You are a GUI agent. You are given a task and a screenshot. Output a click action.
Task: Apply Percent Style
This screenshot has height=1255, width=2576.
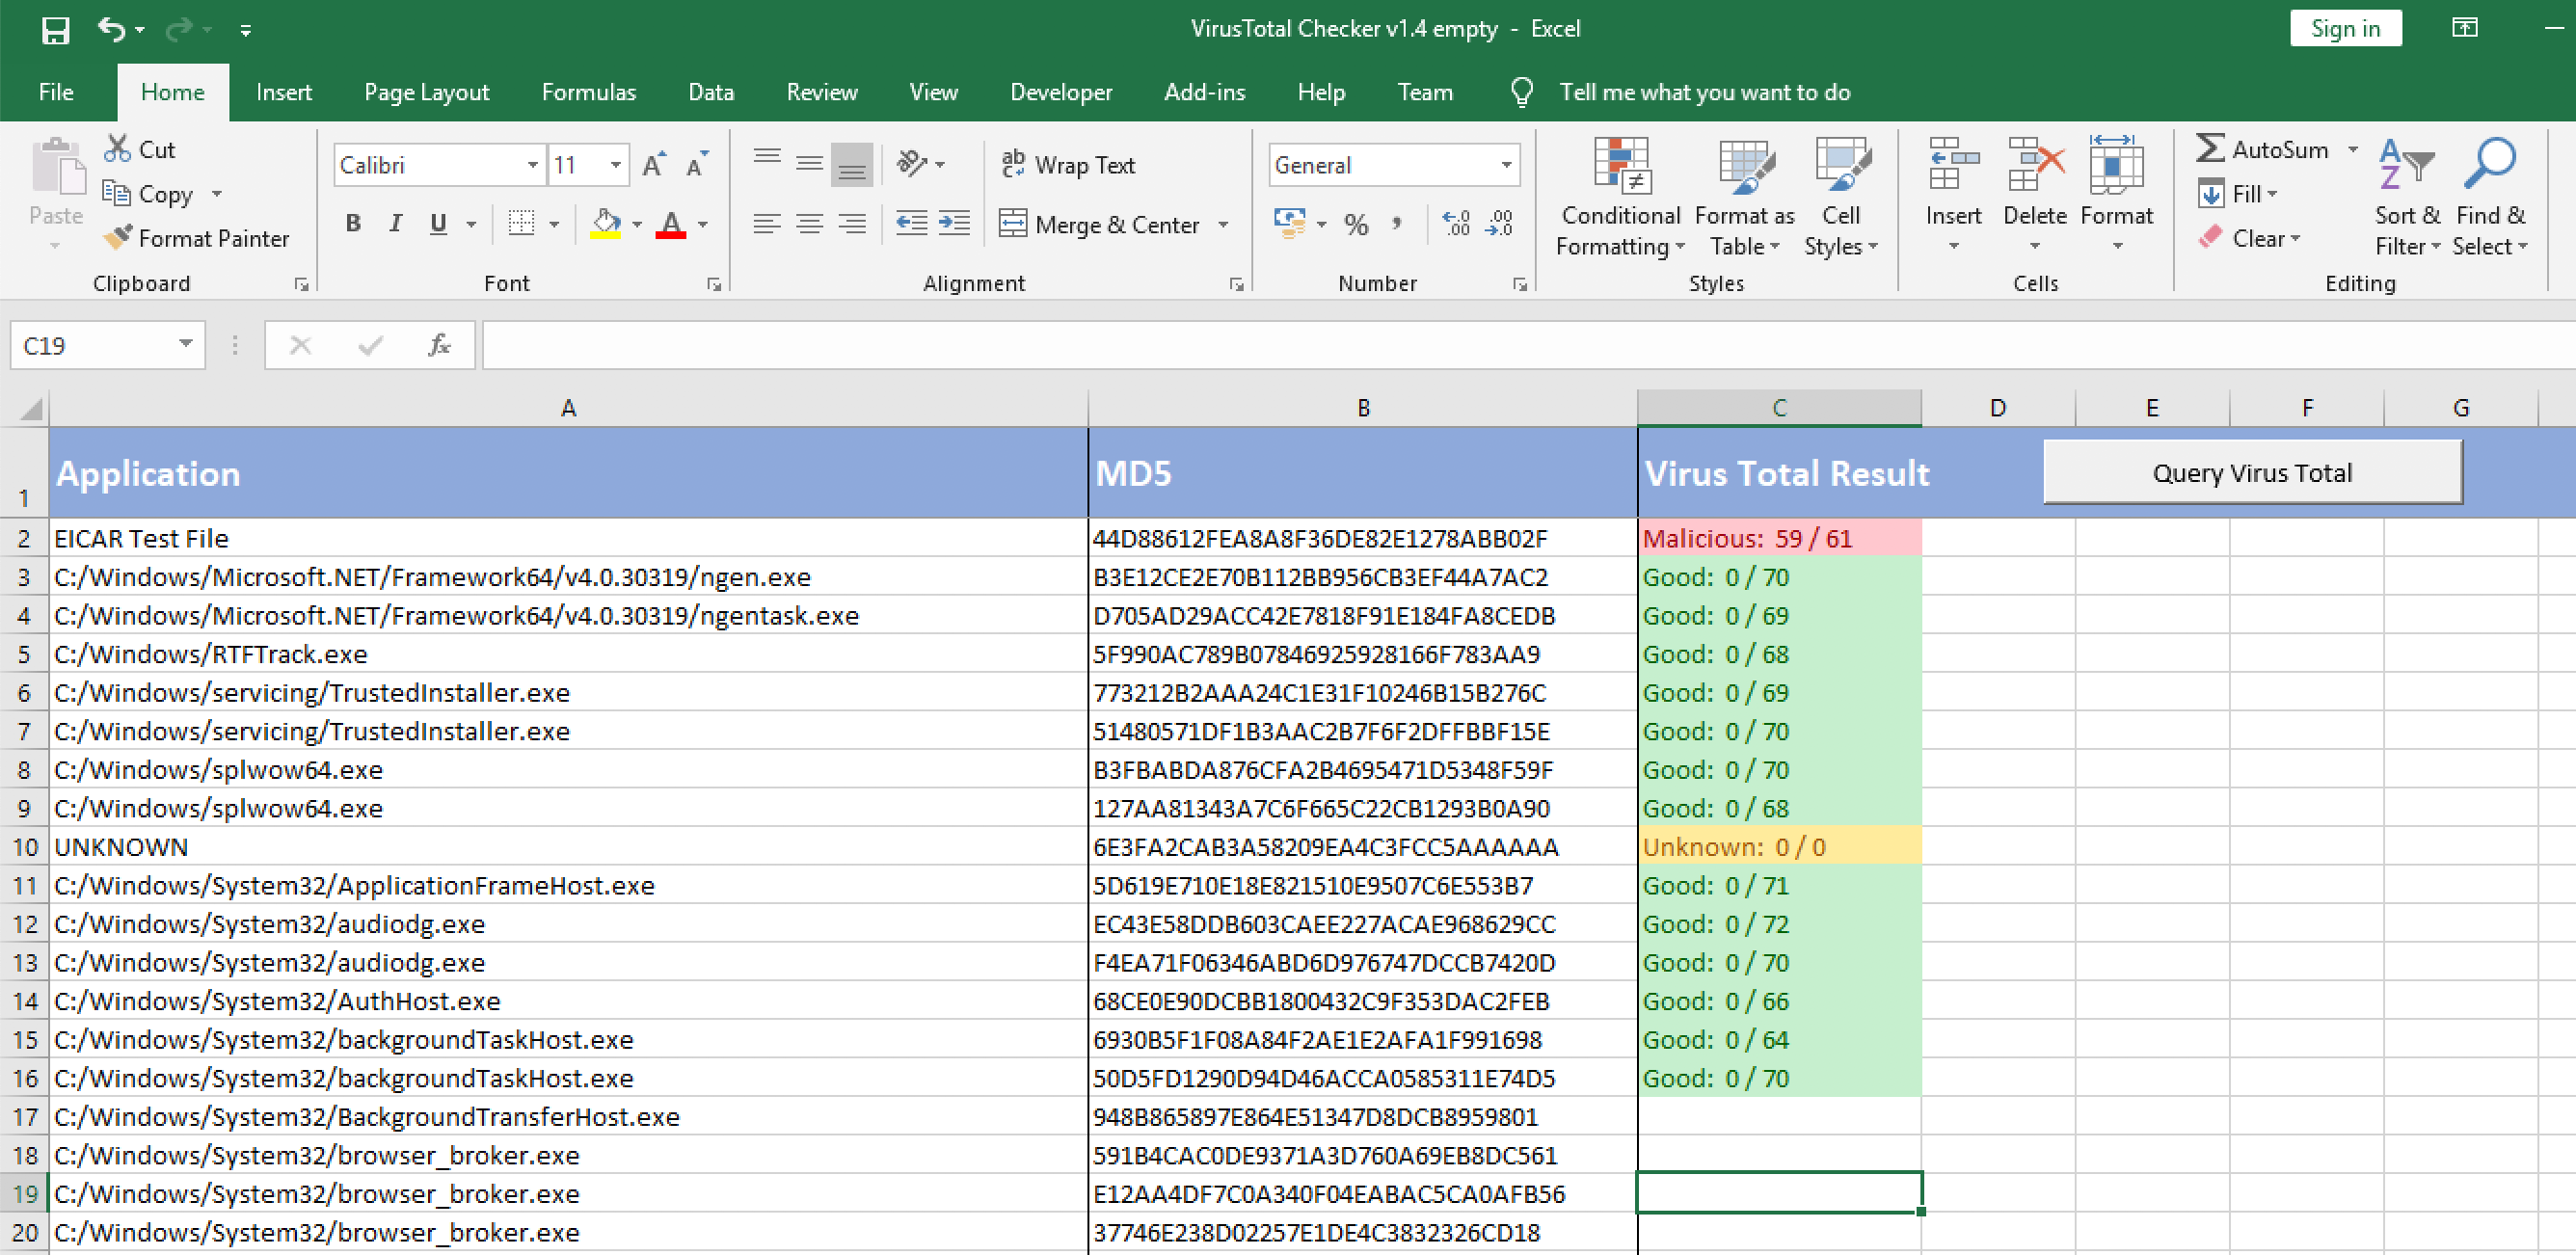(1356, 224)
